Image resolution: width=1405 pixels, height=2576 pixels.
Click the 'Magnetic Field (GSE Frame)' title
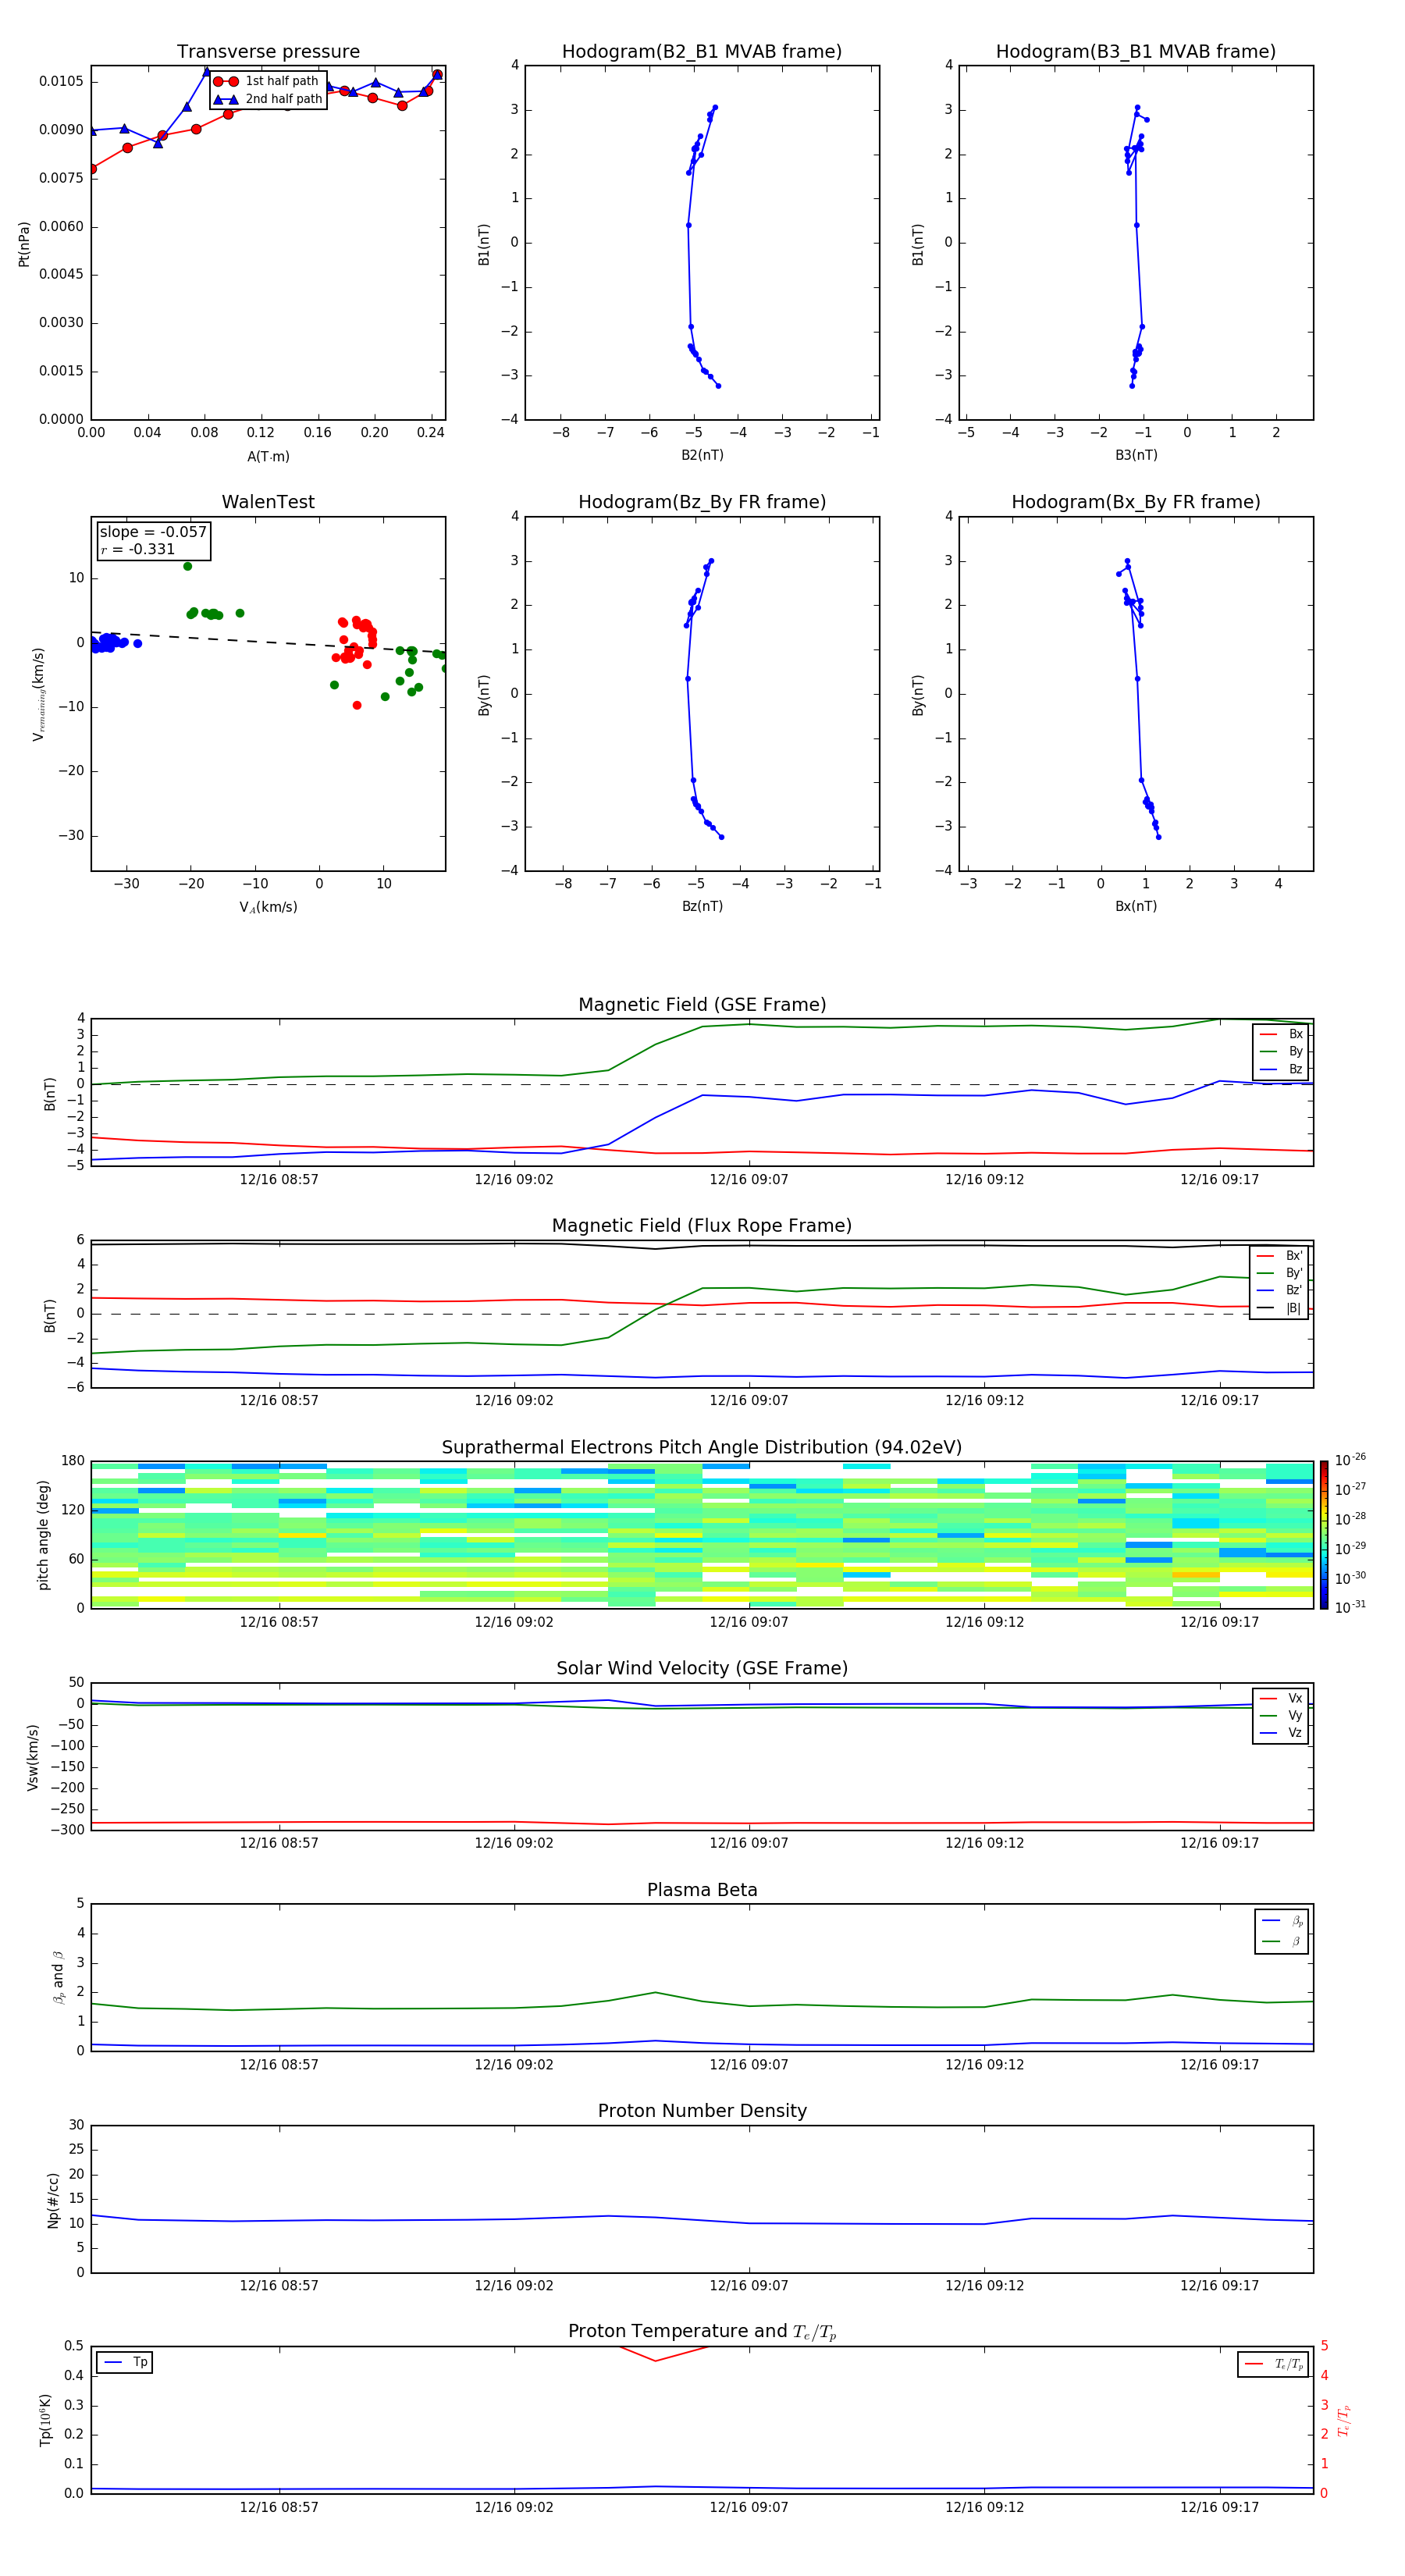[x=702, y=1005]
